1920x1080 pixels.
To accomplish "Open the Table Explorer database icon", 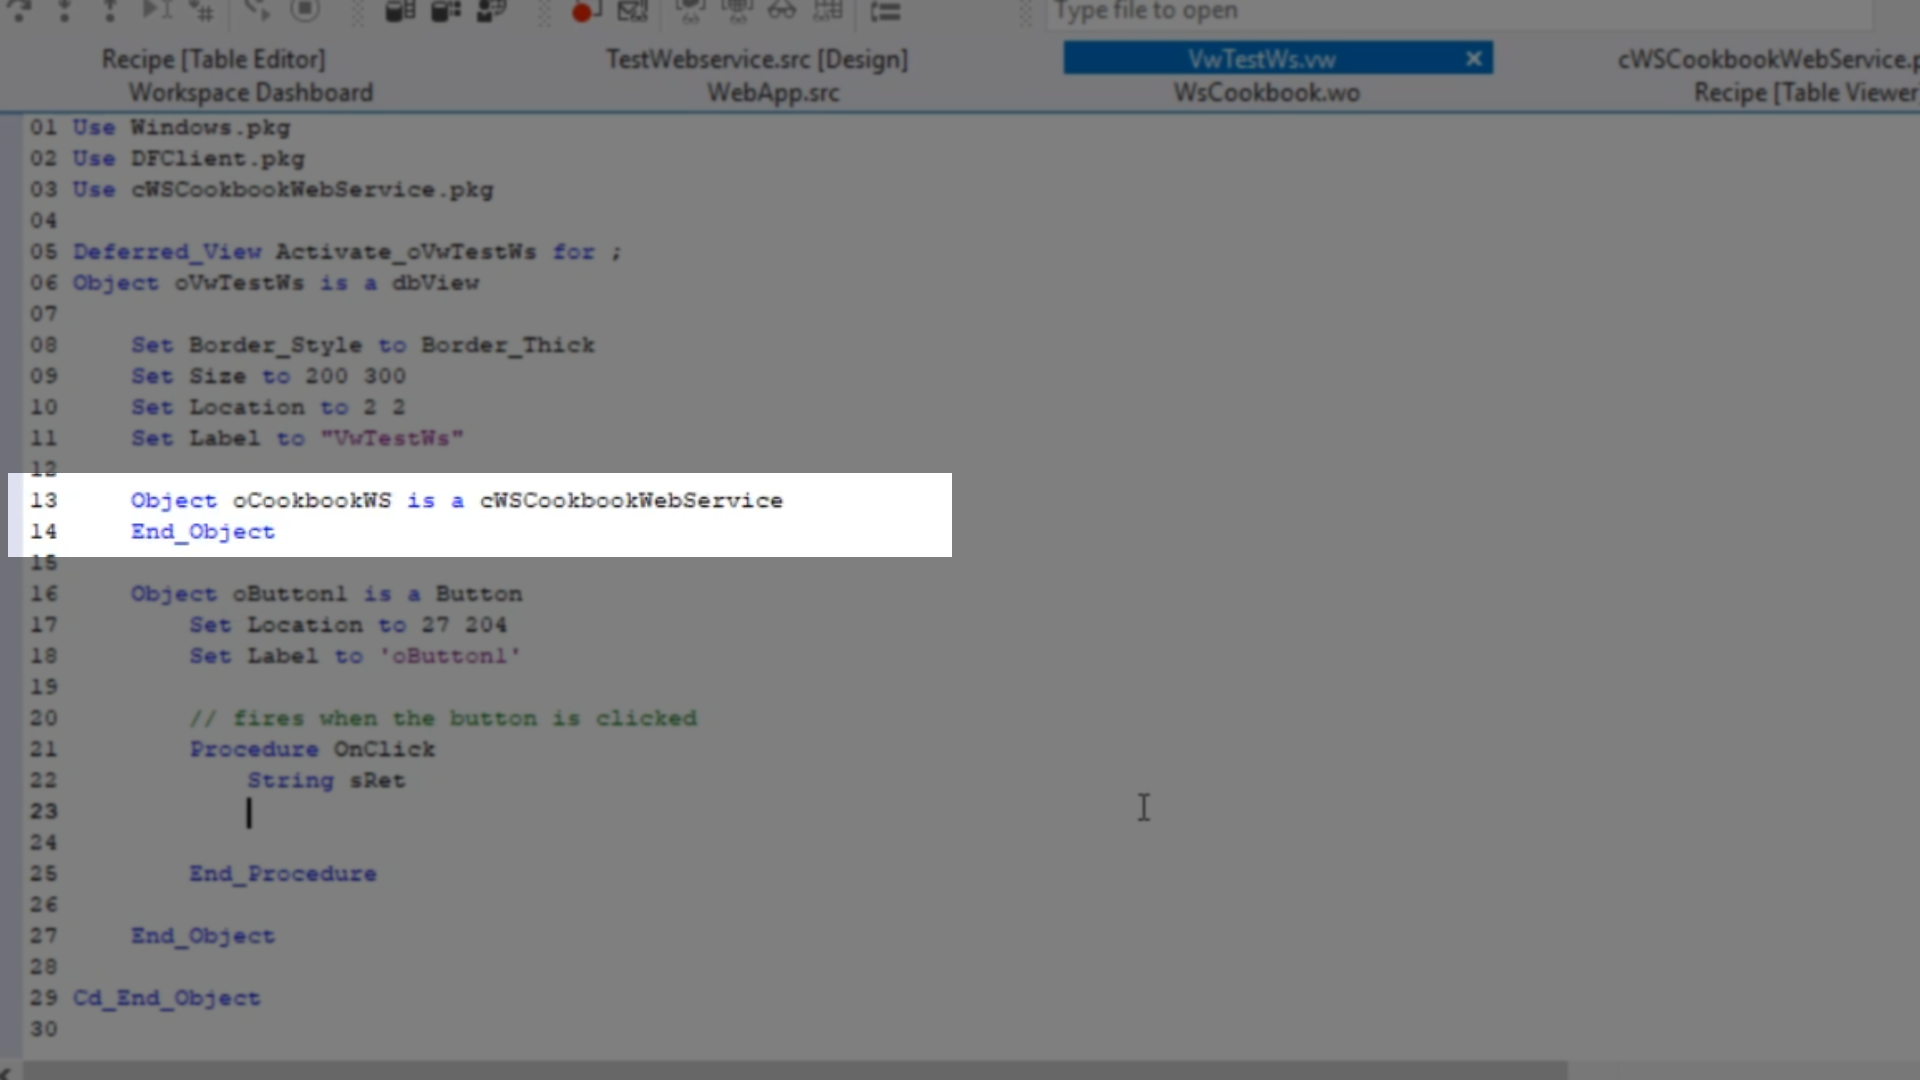I will click(400, 11).
